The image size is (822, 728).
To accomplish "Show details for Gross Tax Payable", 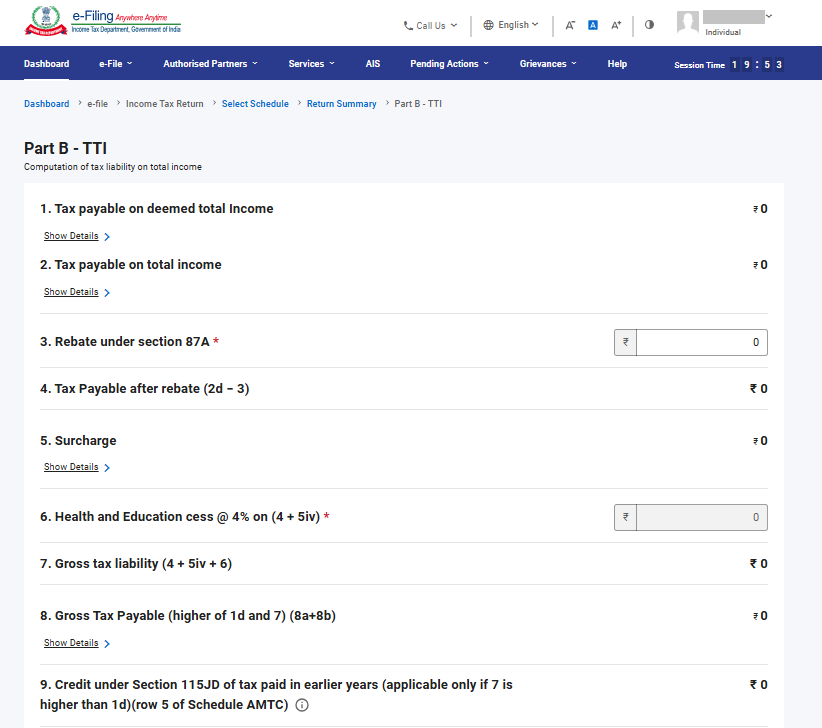I will (77, 643).
